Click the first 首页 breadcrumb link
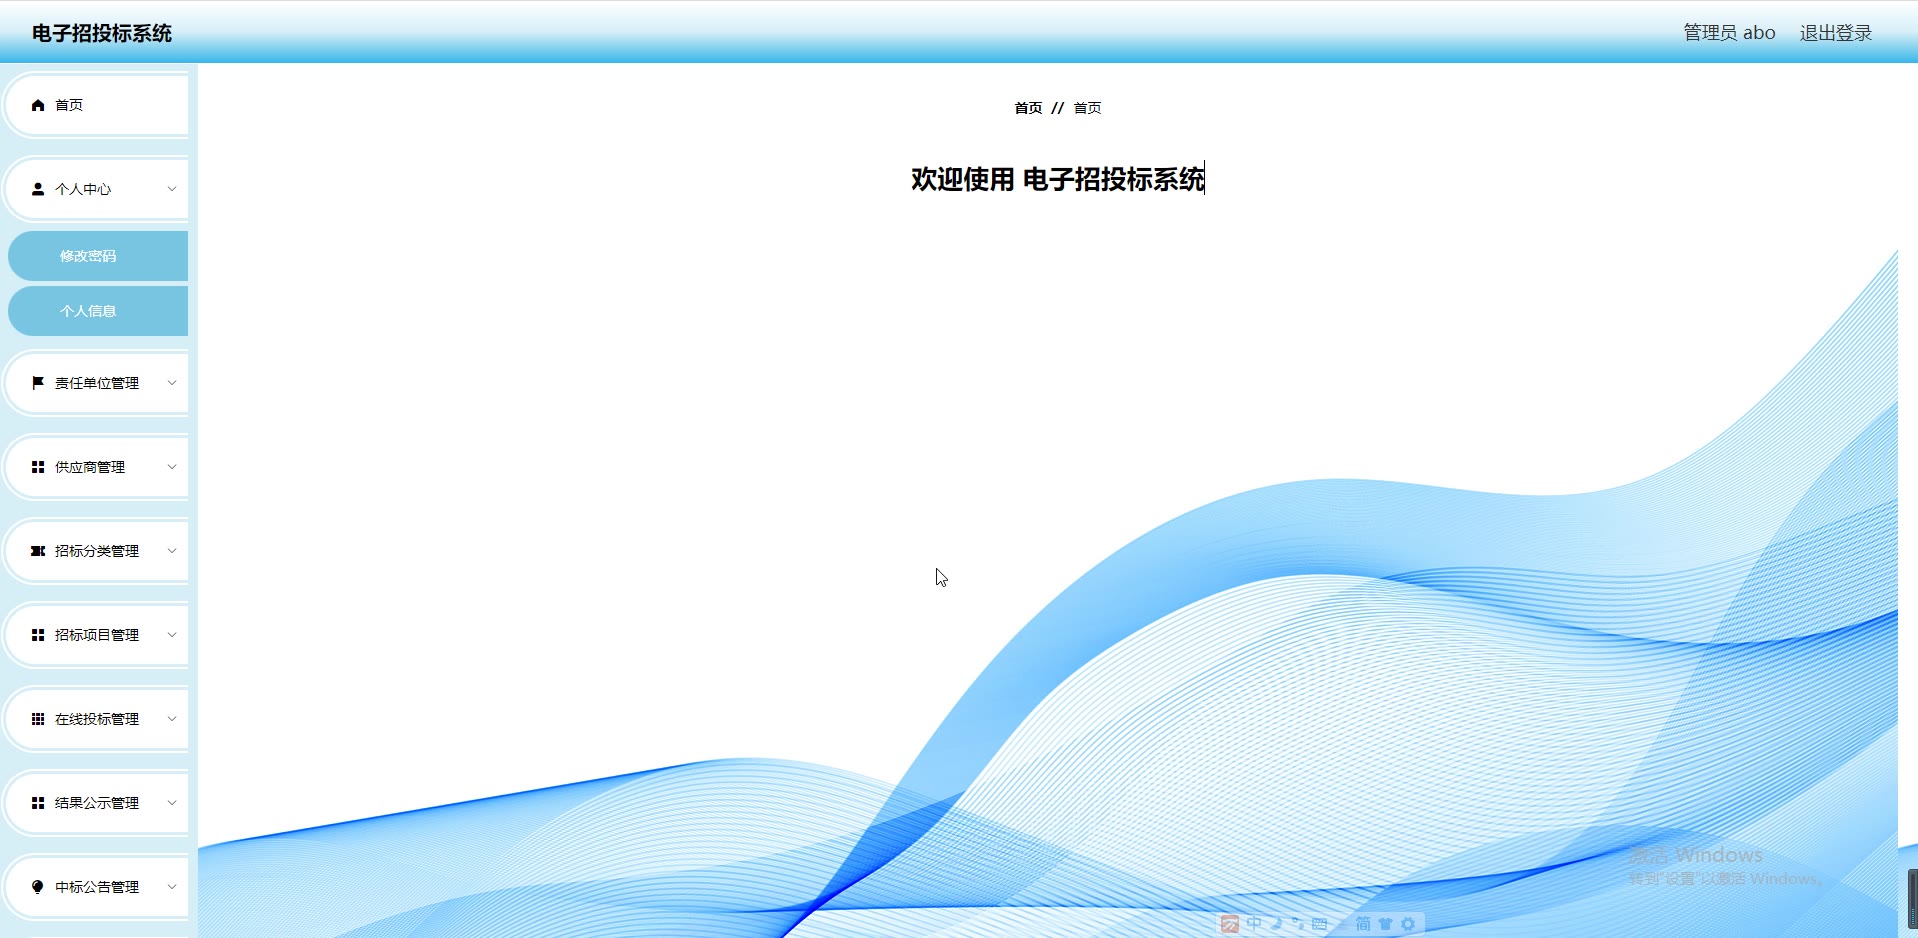The height and width of the screenshot is (938, 1918). (1028, 108)
